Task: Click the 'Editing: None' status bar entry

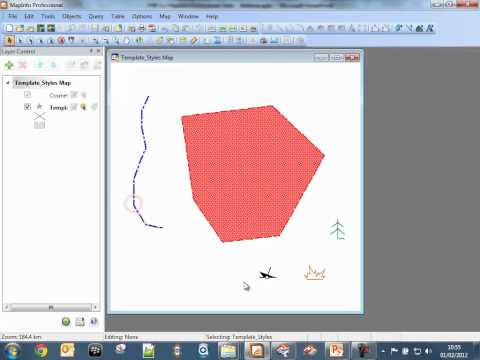Action: point(121,337)
